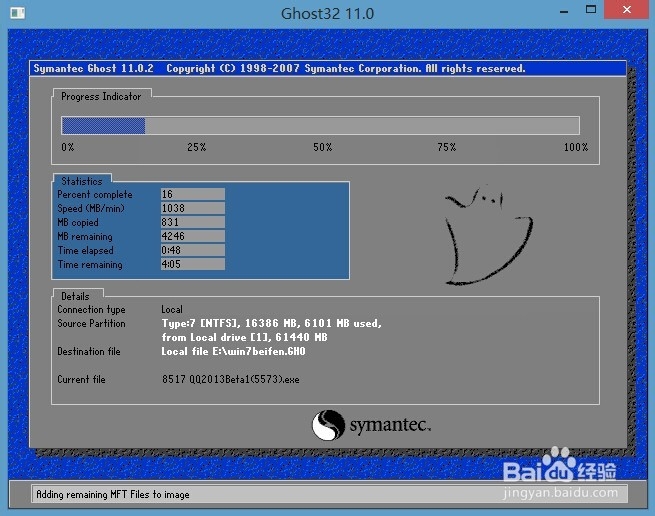Click the 75% progress scale label
The height and width of the screenshot is (516, 655).
(x=447, y=147)
